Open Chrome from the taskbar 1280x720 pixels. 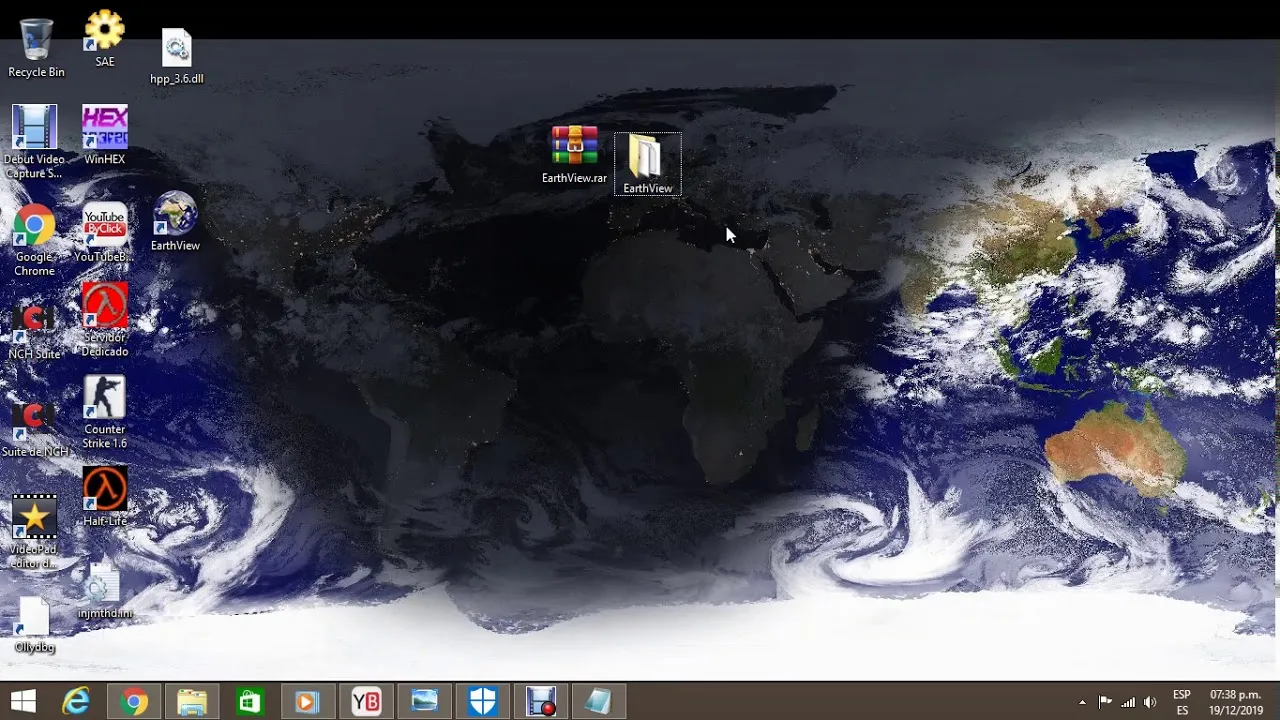[134, 701]
